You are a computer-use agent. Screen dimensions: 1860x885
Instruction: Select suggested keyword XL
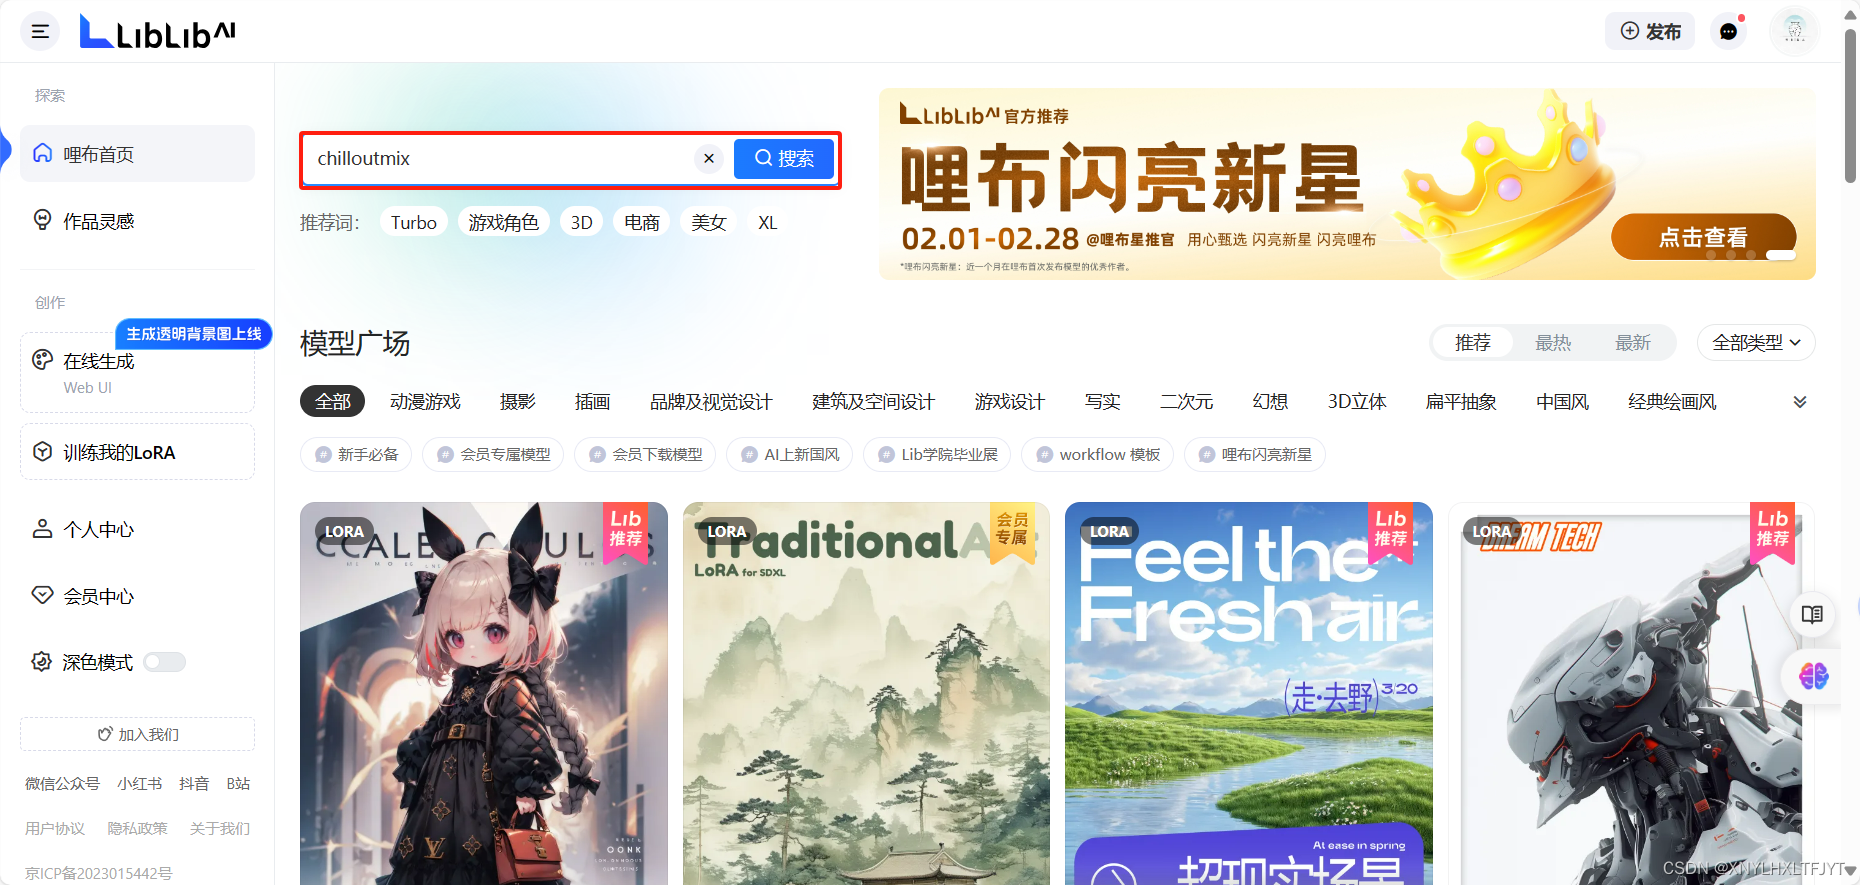[x=768, y=222]
